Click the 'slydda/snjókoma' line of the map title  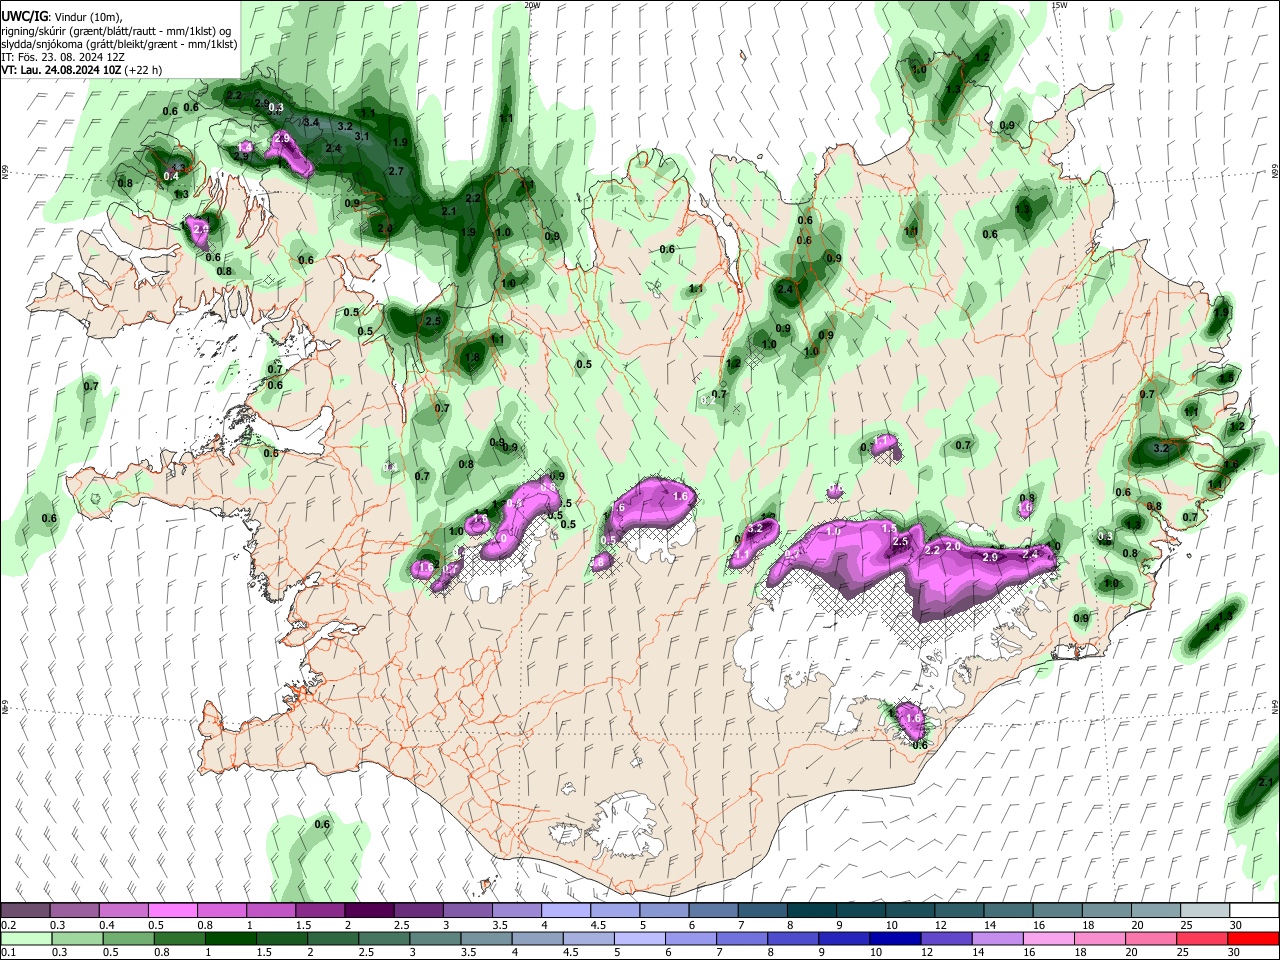(118, 44)
